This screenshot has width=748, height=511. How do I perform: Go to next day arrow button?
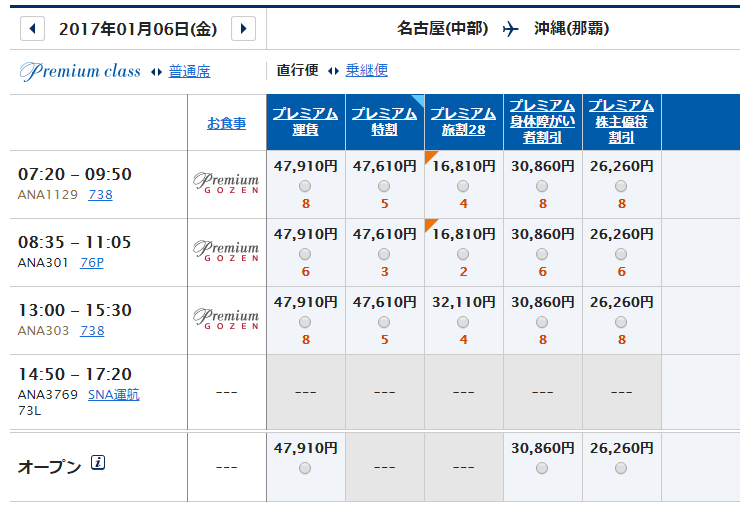tap(243, 29)
